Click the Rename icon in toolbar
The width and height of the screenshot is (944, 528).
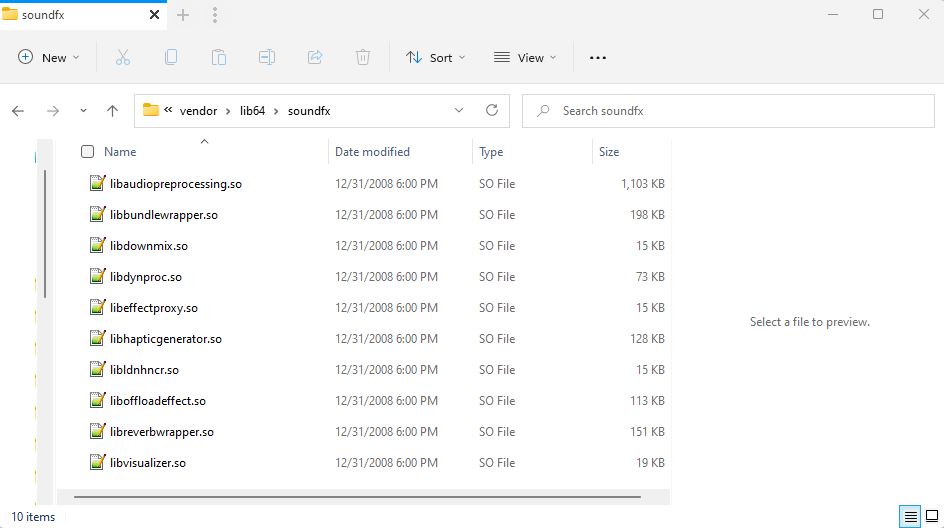coord(267,57)
